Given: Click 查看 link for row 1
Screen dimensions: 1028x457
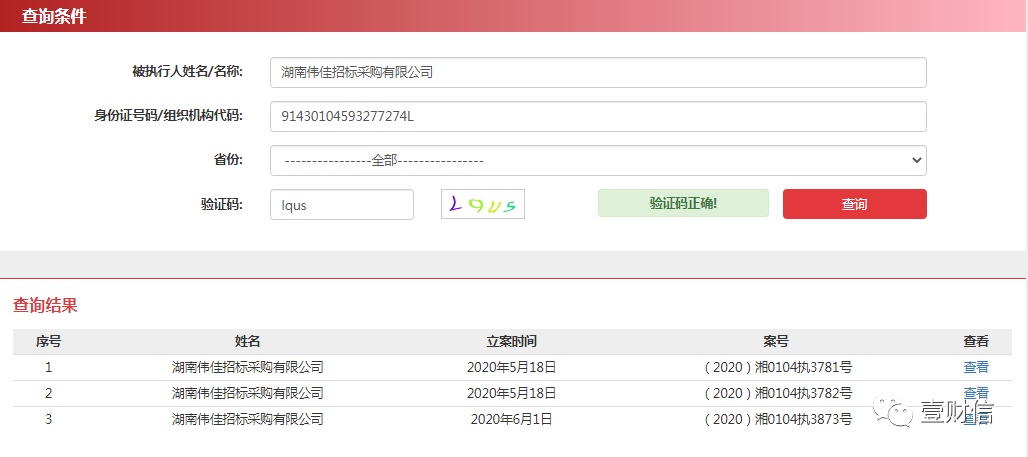Looking at the screenshot, I should click(976, 367).
